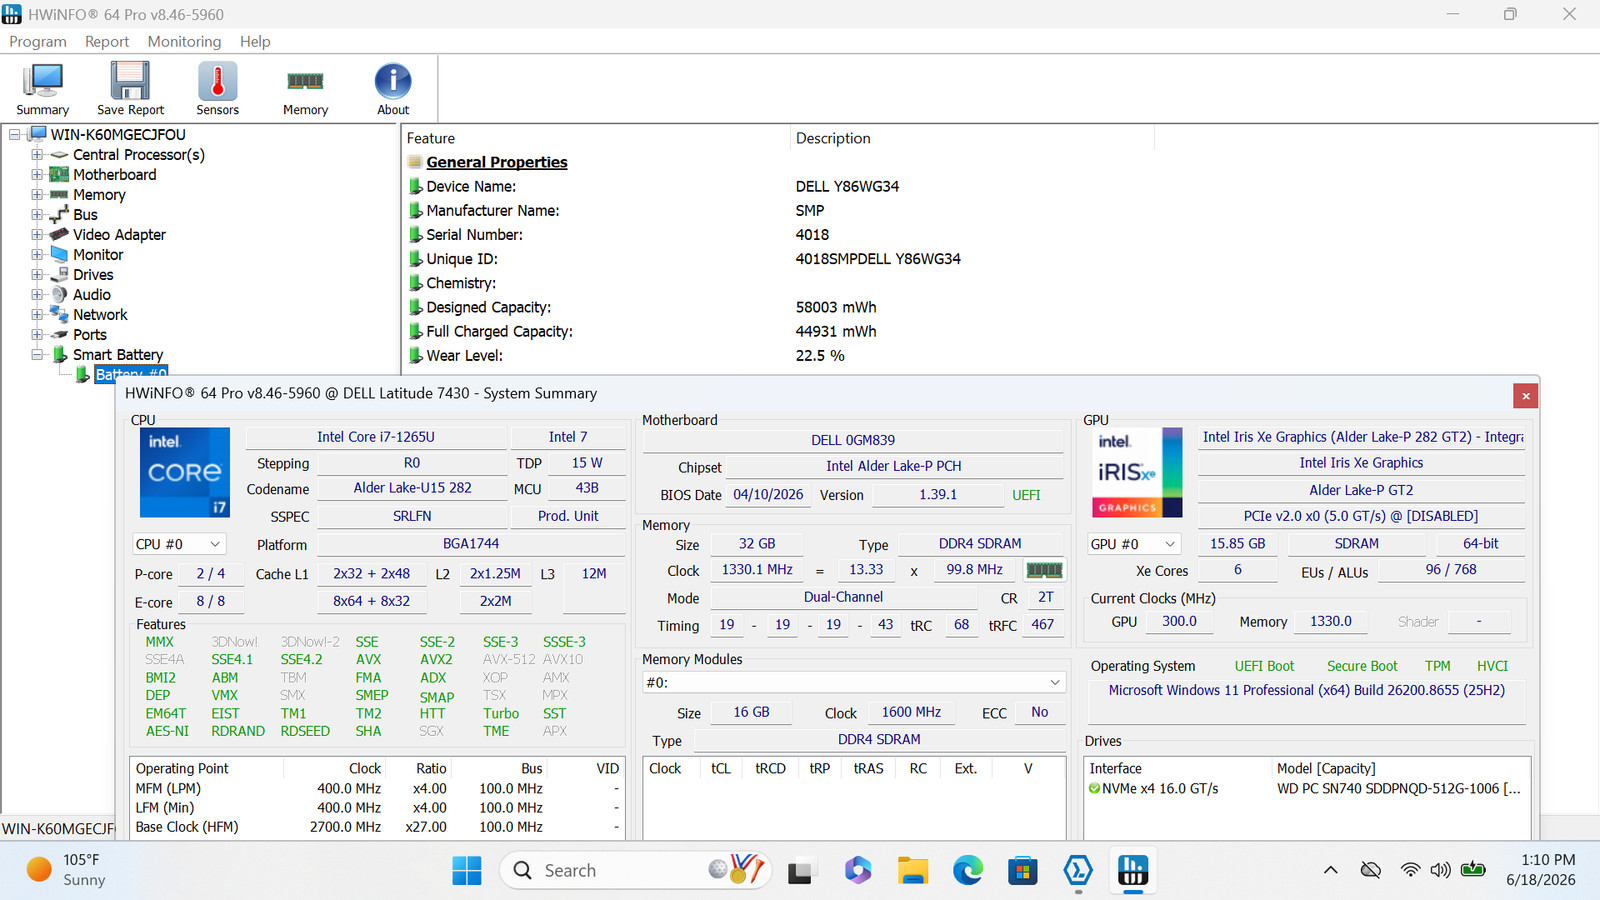The width and height of the screenshot is (1600, 900).
Task: Select the WIN-K60MGECJFOU root node
Action: pyautogui.click(x=118, y=135)
